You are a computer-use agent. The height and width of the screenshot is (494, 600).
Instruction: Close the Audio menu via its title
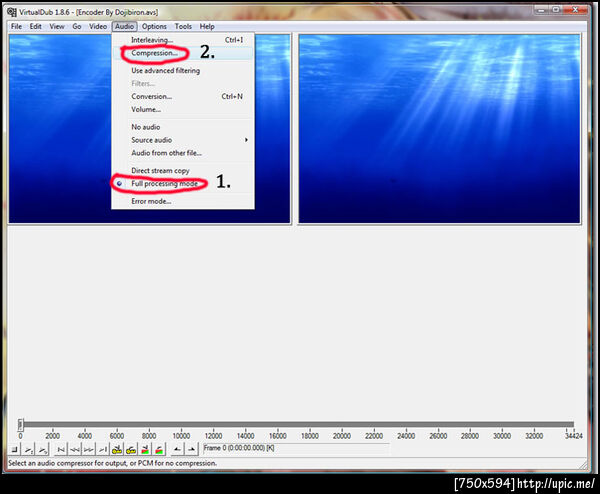124,26
